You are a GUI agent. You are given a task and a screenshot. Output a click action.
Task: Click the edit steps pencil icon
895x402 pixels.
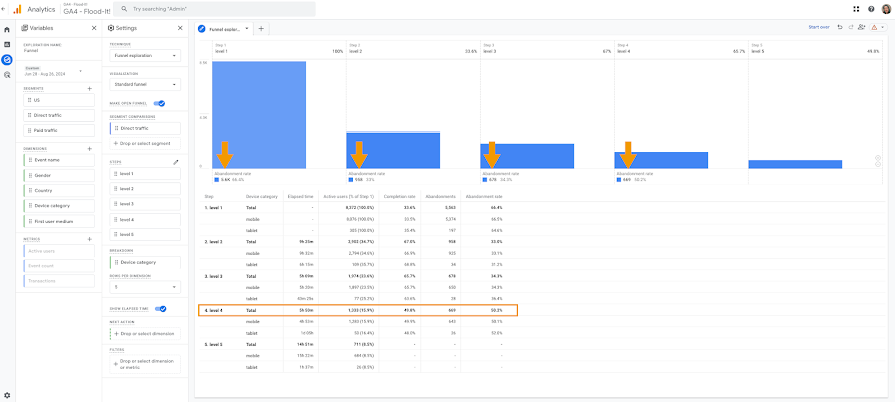tap(176, 162)
